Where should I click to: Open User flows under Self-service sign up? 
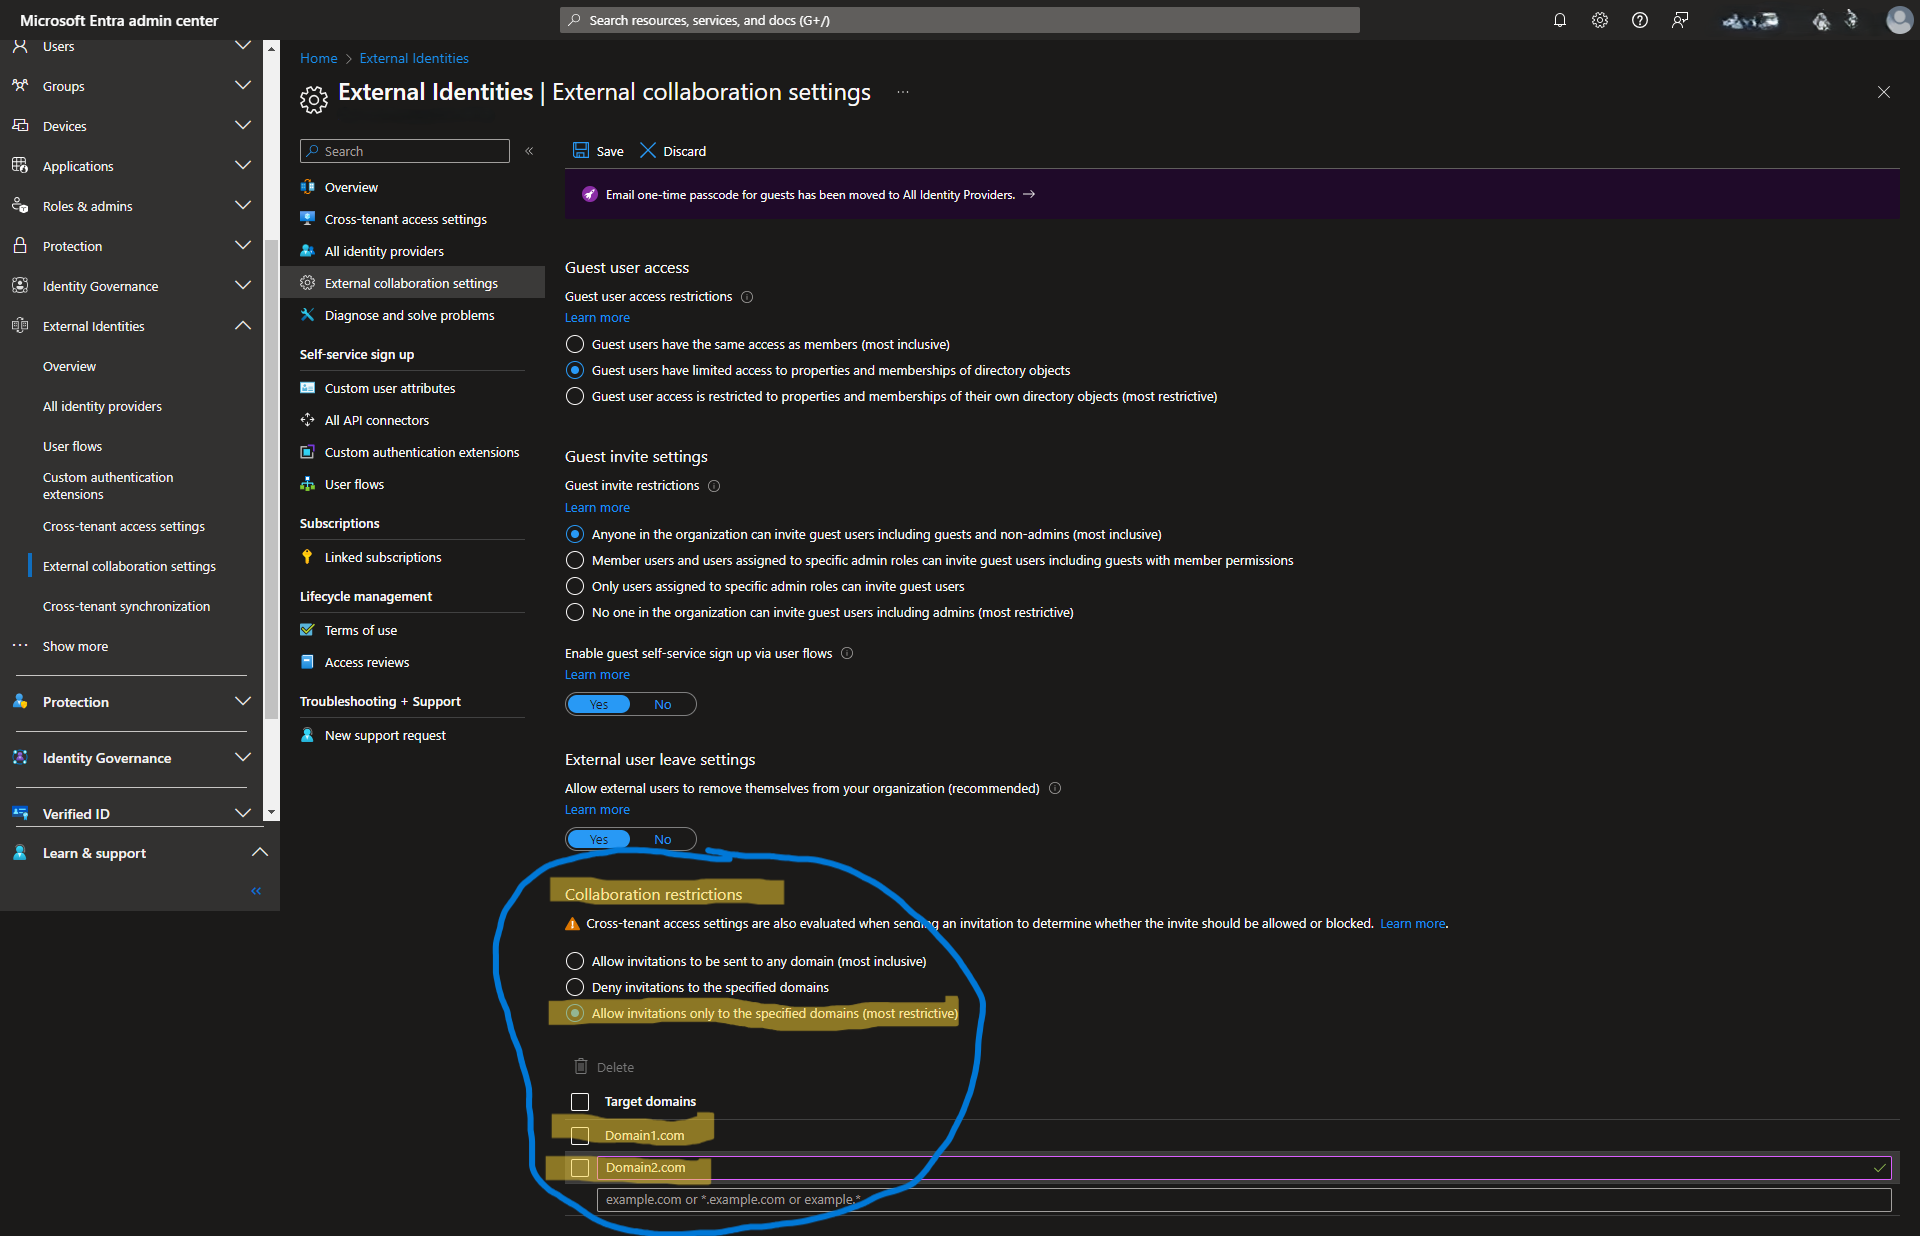pyautogui.click(x=354, y=484)
